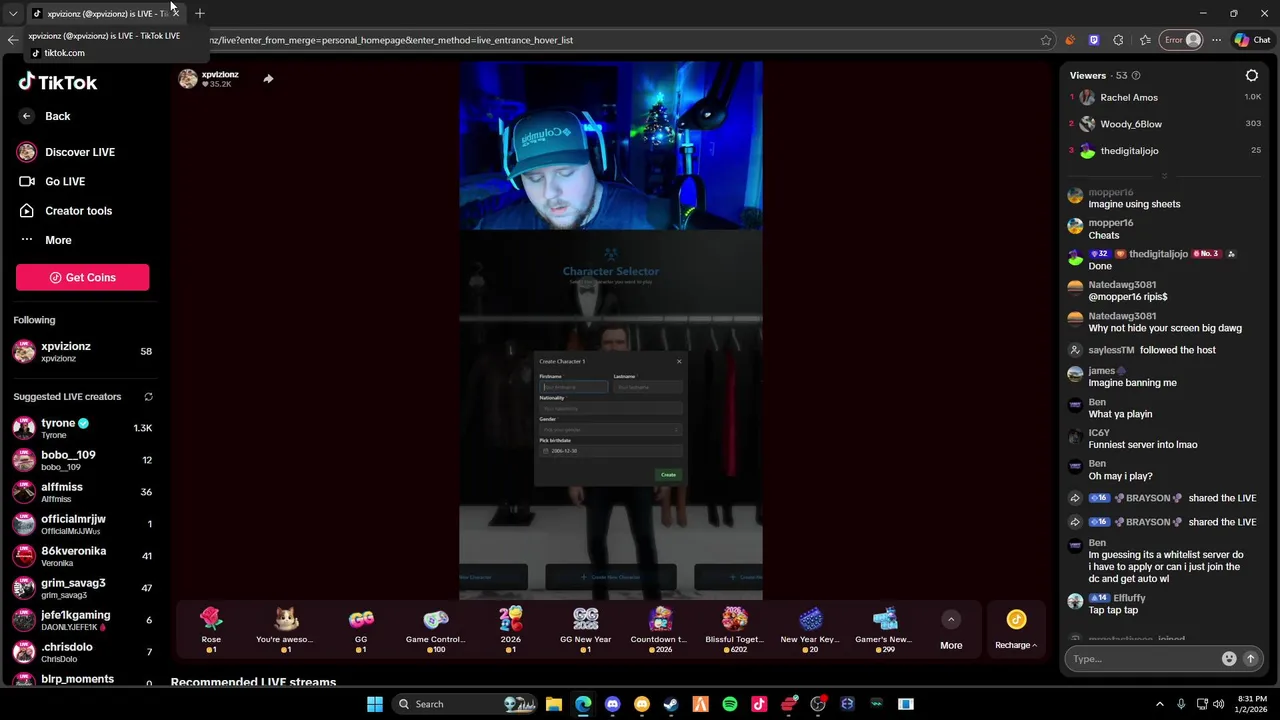Bookmark this page with star icon
1280x720 pixels.
[1046, 40]
